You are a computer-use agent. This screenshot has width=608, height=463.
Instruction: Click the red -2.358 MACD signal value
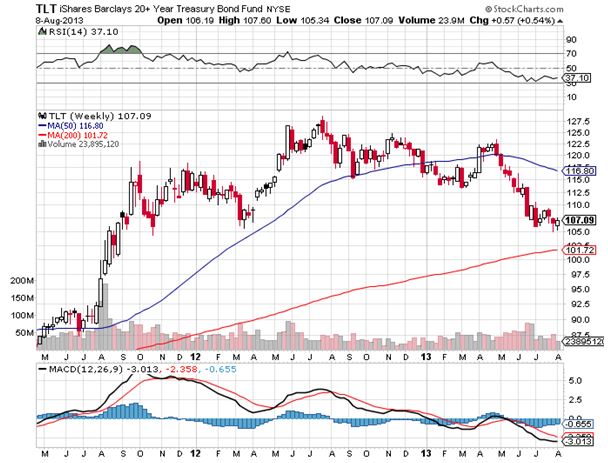(x=182, y=369)
